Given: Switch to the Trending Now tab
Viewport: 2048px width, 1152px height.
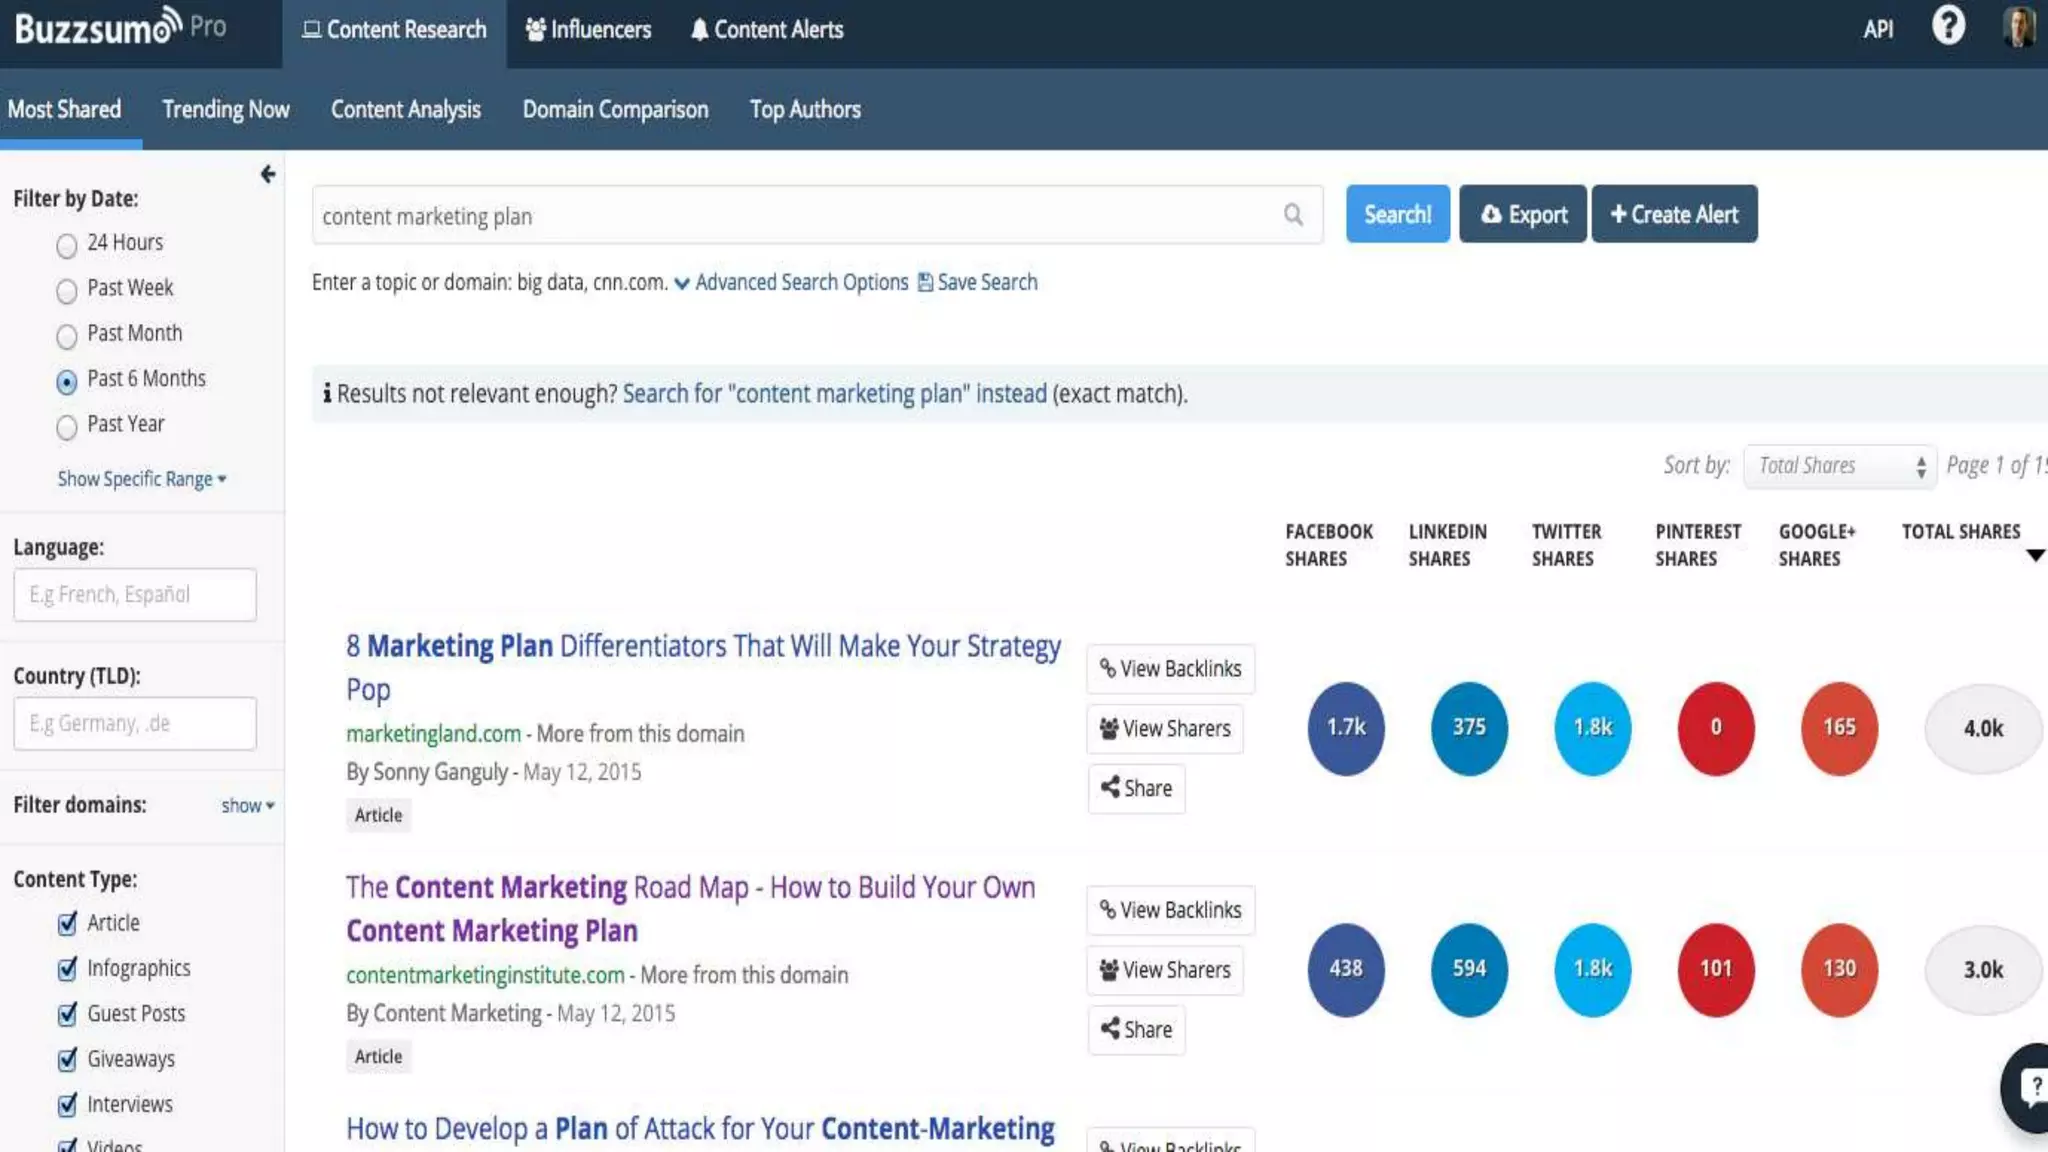Looking at the screenshot, I should click(226, 110).
